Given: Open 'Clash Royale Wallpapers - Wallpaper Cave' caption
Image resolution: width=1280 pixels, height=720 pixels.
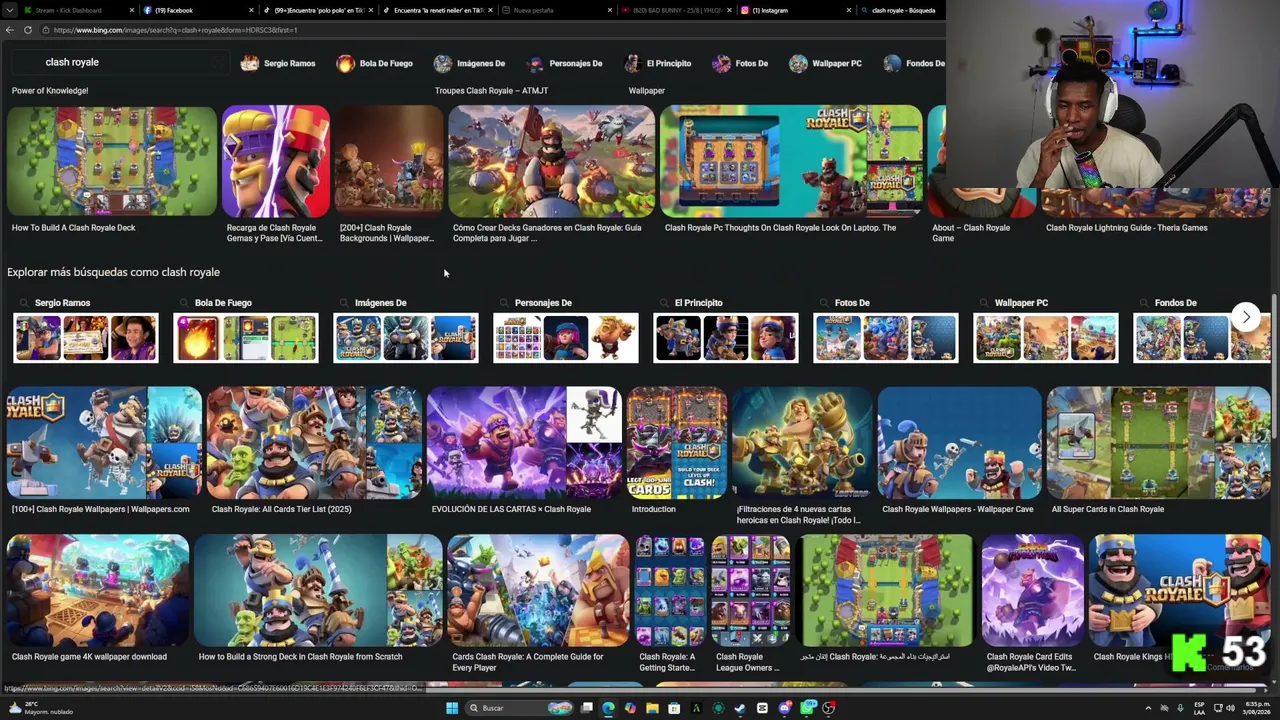Looking at the screenshot, I should (x=958, y=509).
